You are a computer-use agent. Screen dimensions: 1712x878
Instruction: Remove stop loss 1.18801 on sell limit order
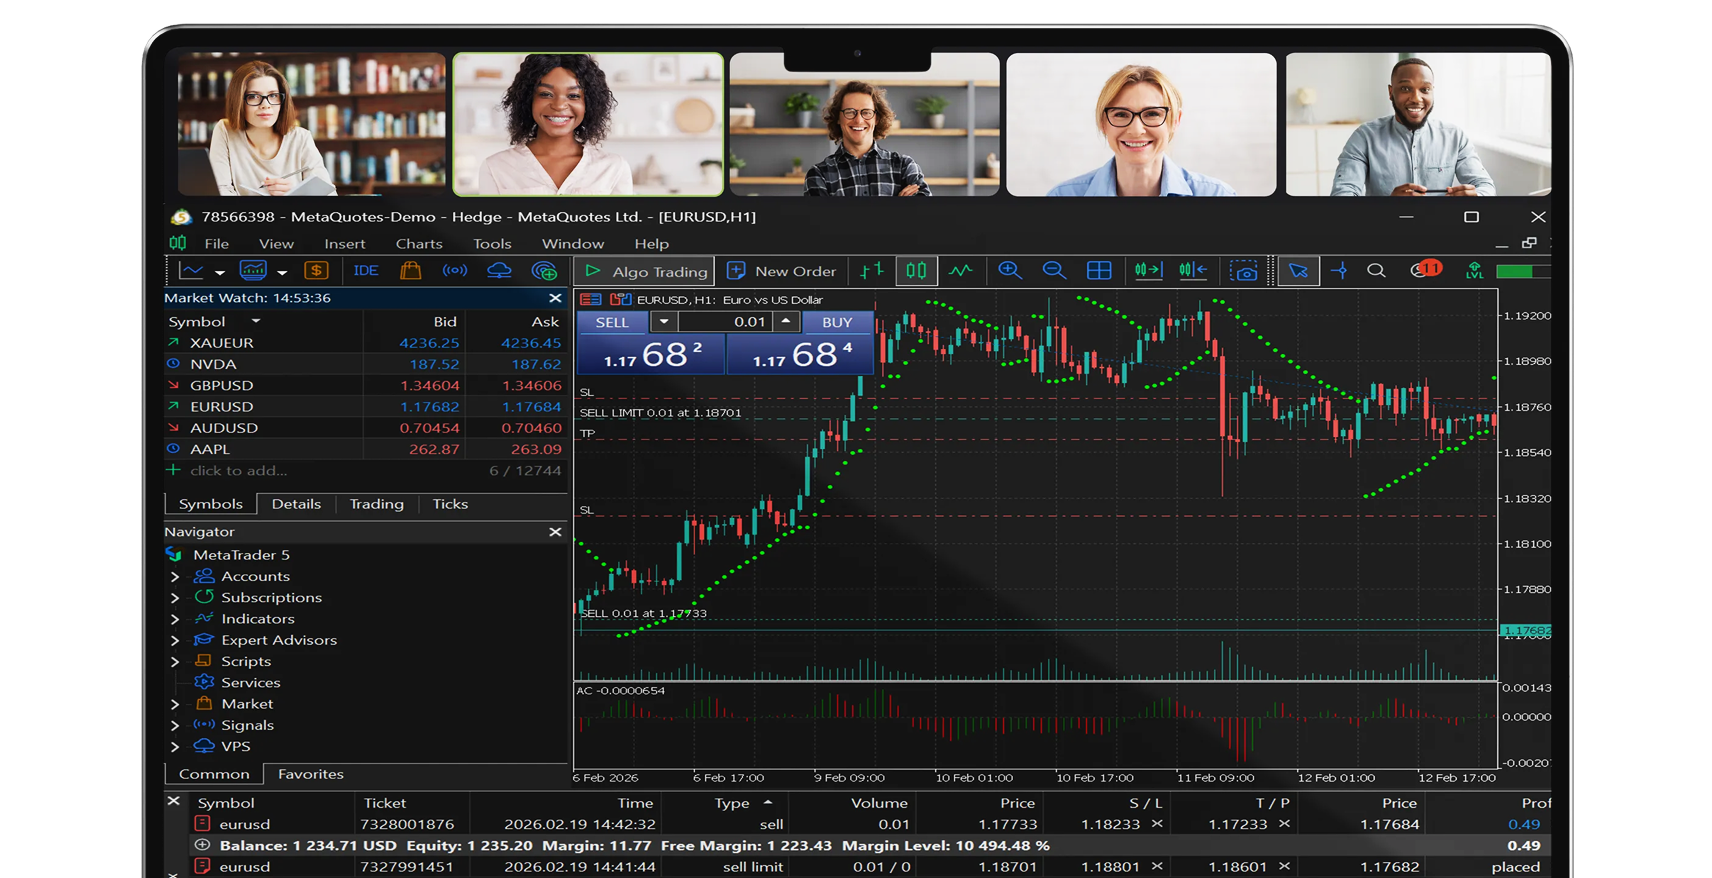pyautogui.click(x=1158, y=867)
